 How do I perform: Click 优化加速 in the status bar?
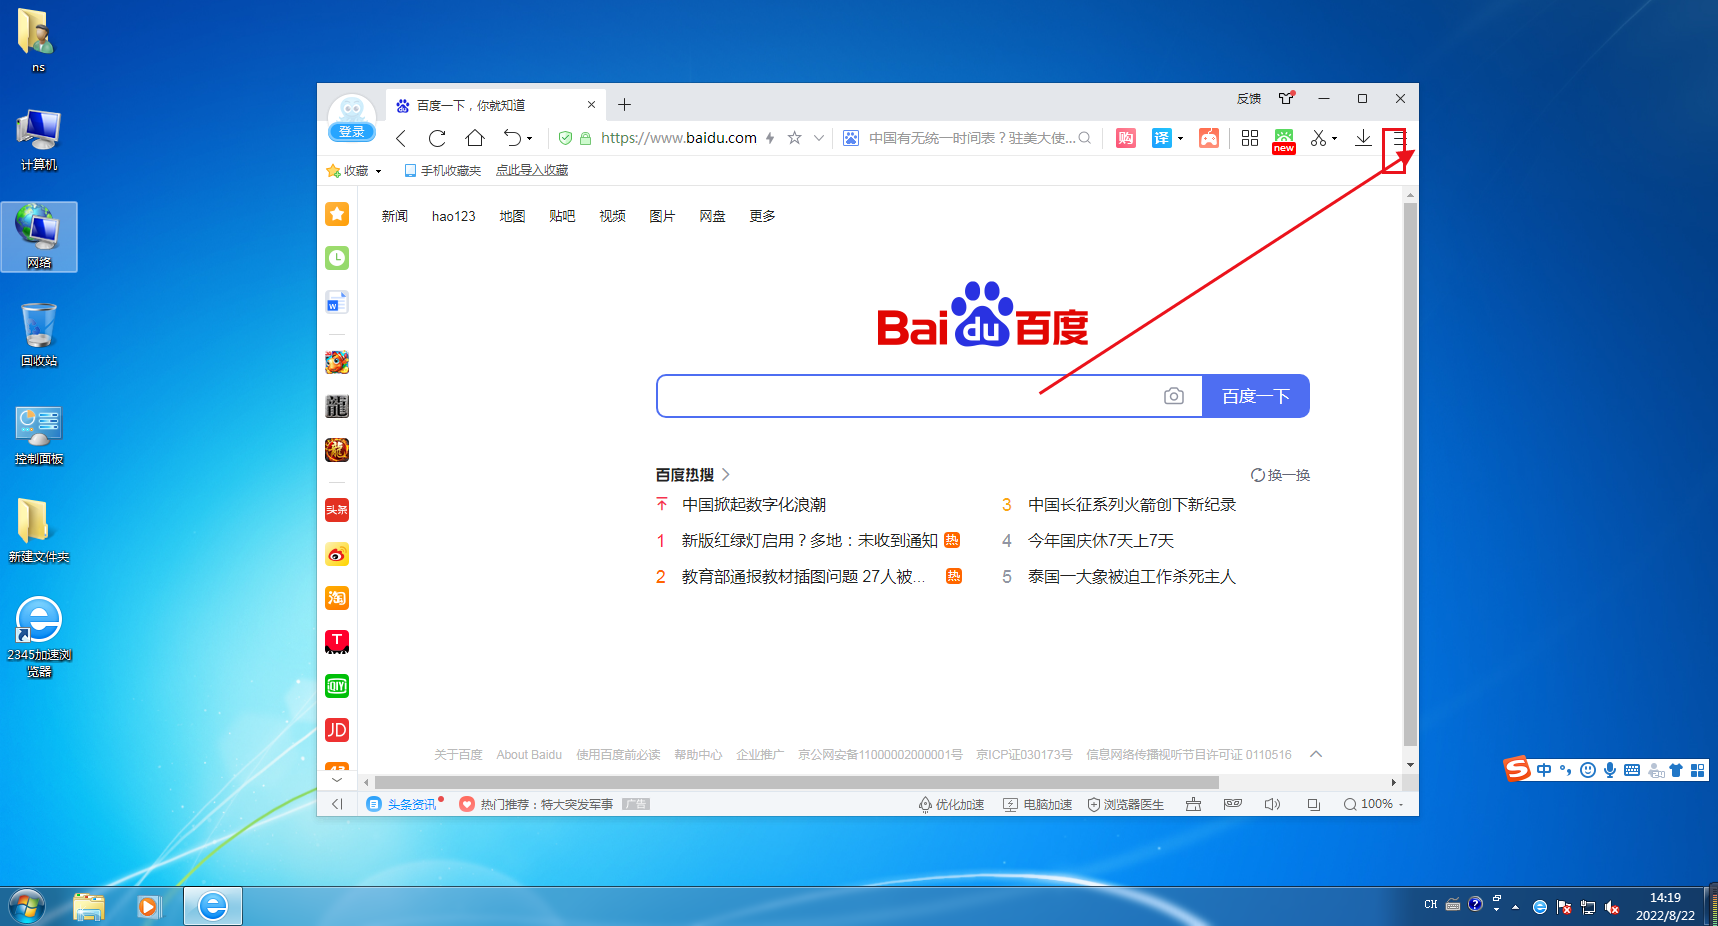[x=952, y=804]
